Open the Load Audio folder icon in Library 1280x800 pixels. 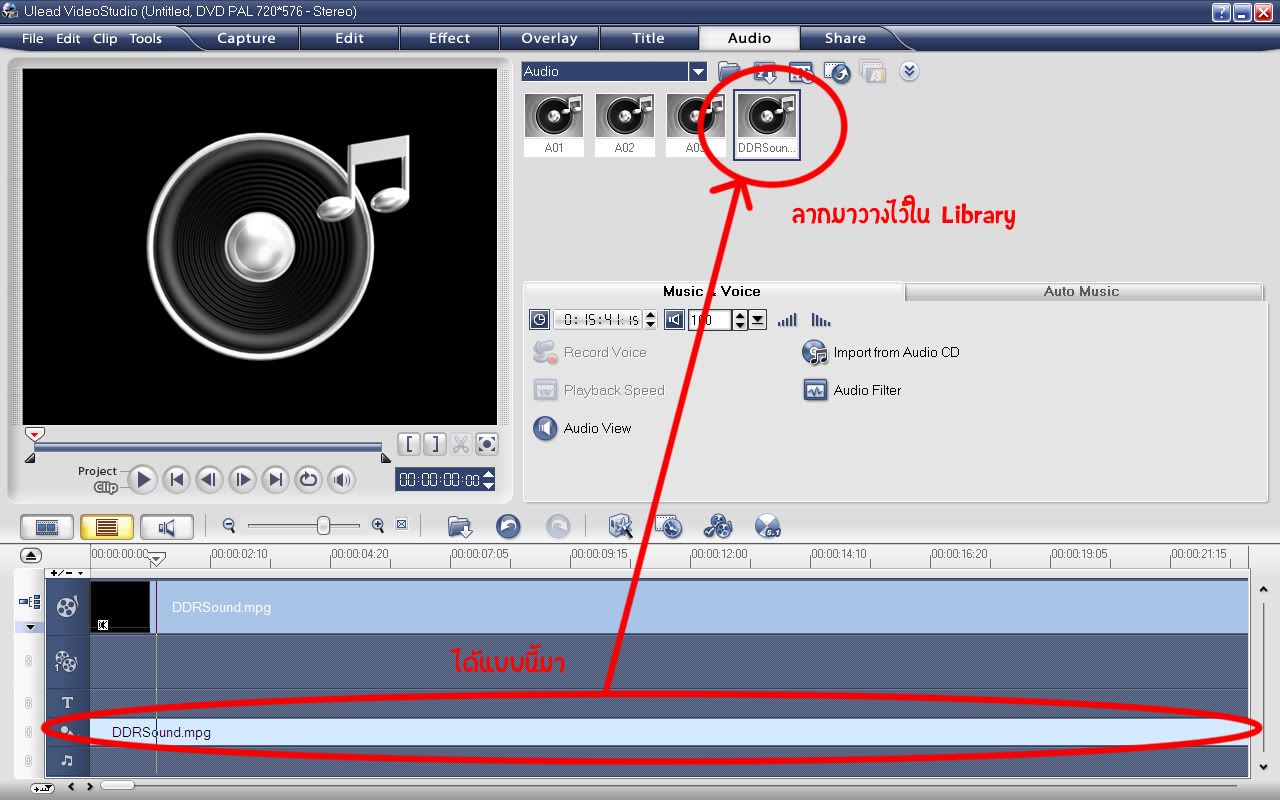coord(729,72)
